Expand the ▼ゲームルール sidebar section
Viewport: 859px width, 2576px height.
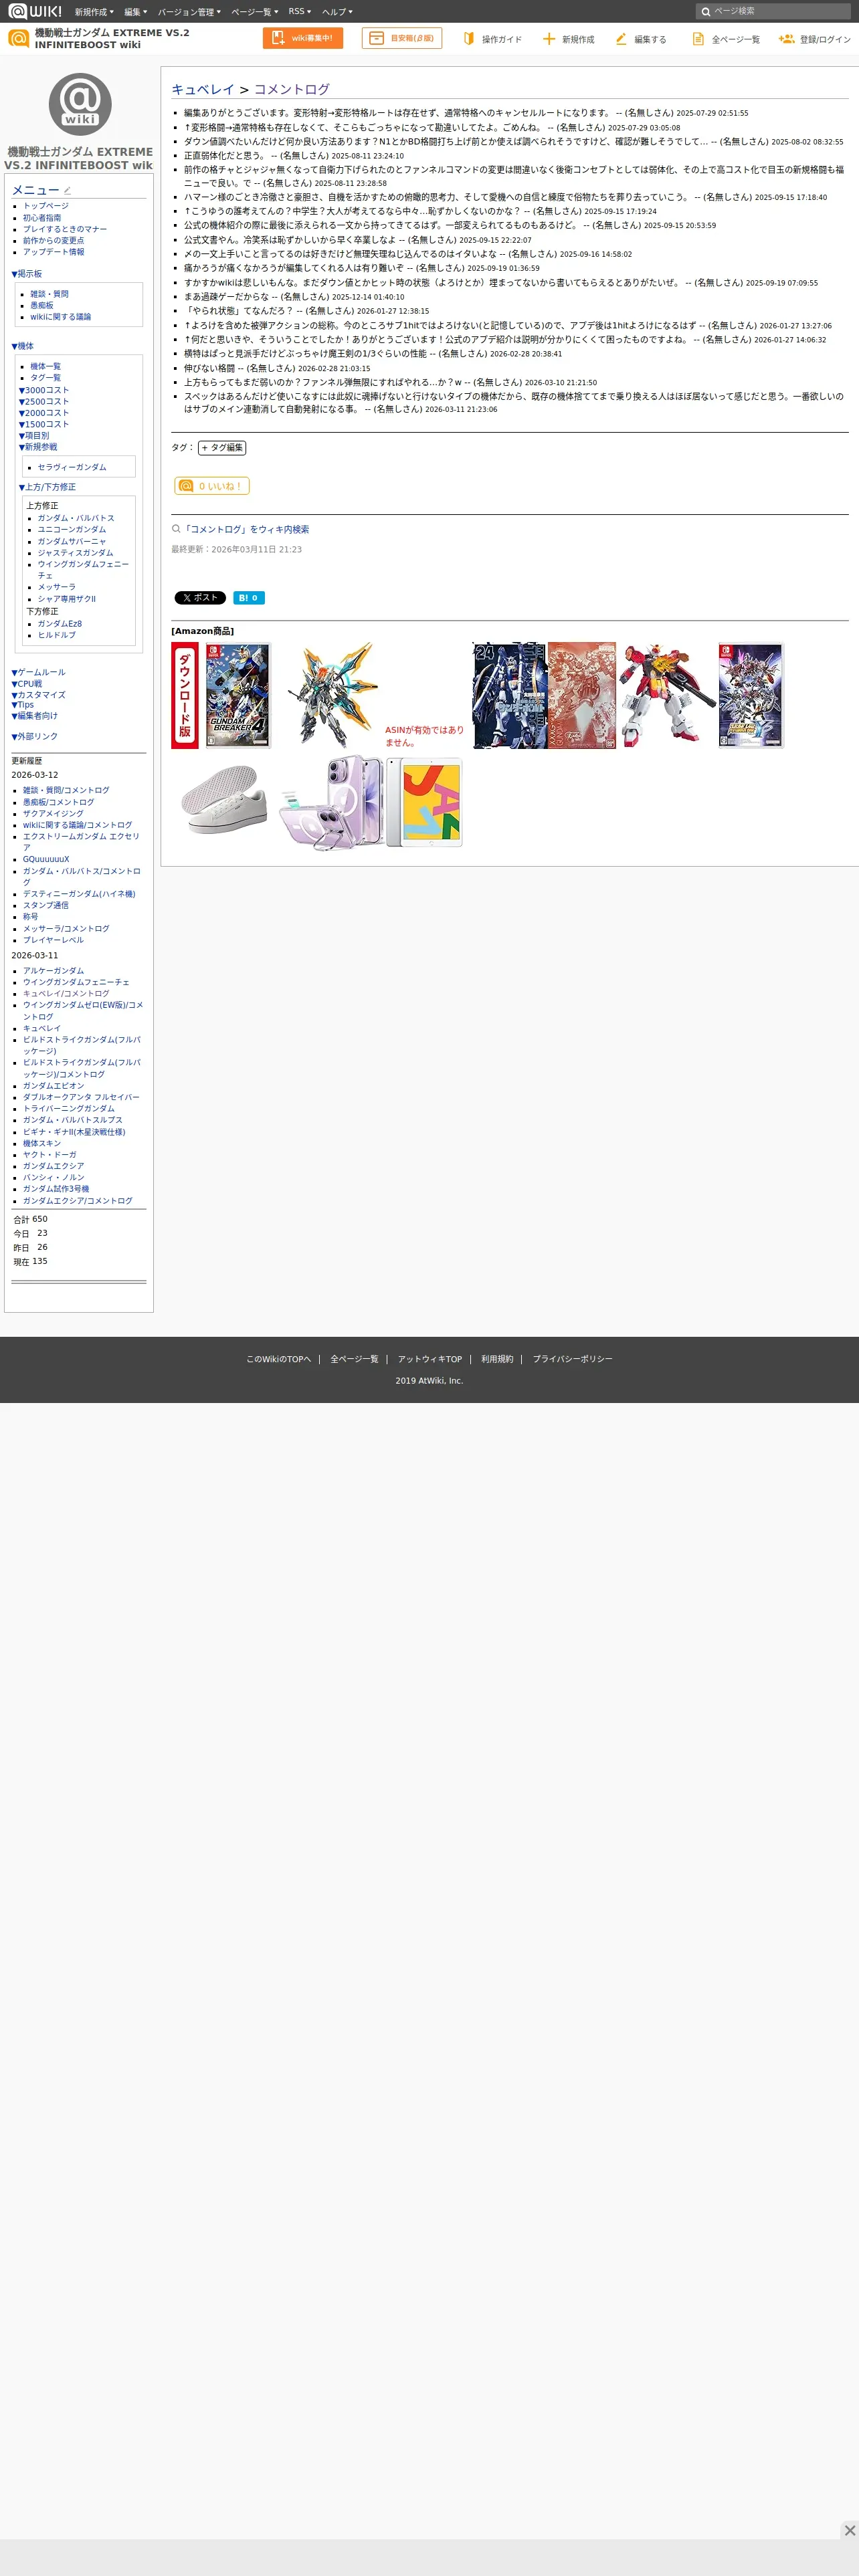tap(38, 672)
